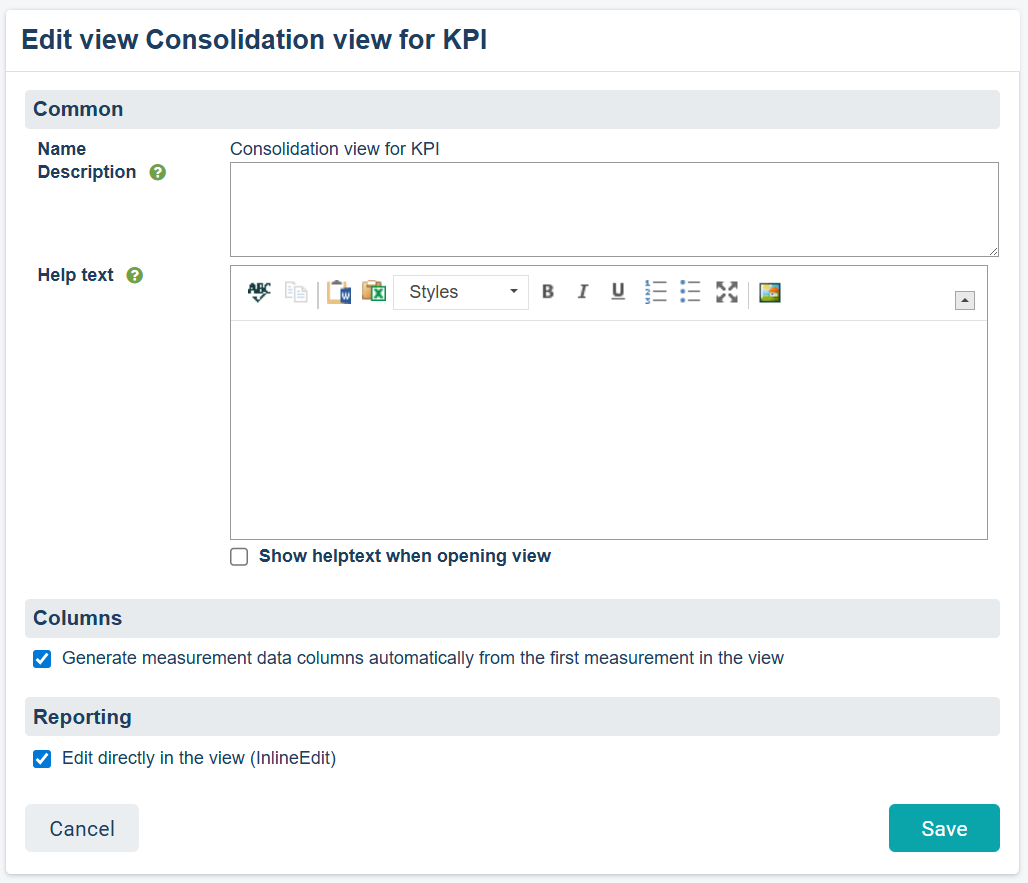Uncheck Generate measurement data columns automatically

[42, 659]
